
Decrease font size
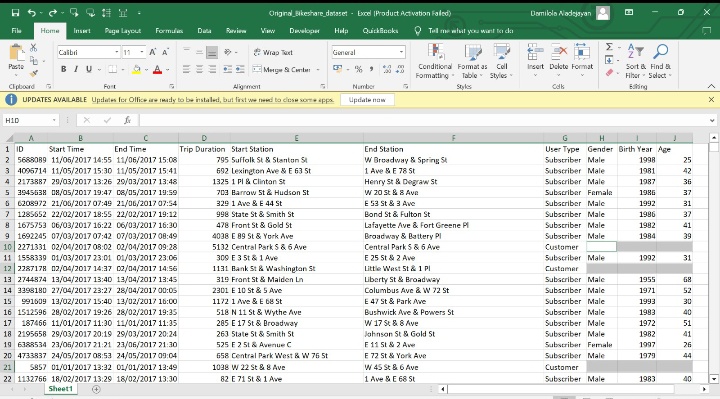[x=165, y=52]
